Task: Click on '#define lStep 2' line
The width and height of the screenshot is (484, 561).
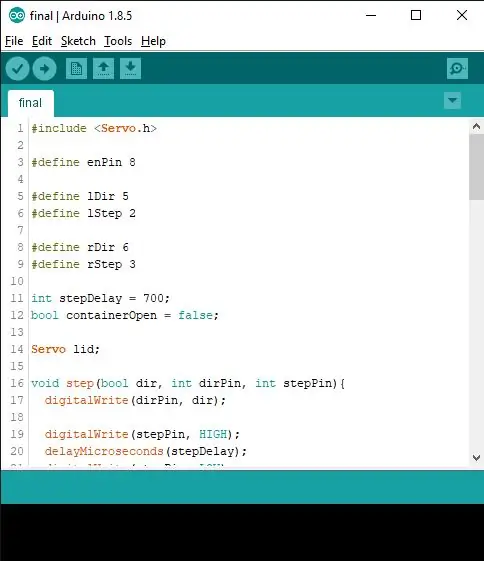Action: click(x=83, y=213)
